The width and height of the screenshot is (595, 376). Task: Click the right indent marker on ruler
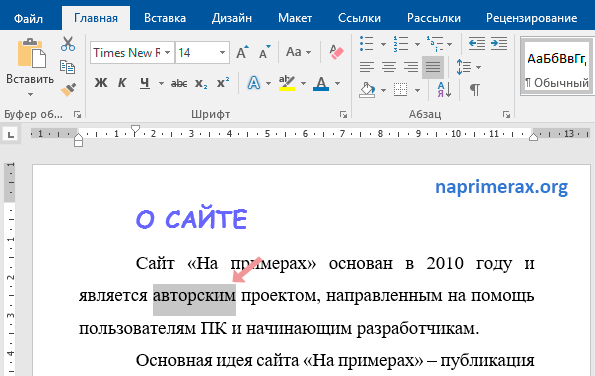533,137
